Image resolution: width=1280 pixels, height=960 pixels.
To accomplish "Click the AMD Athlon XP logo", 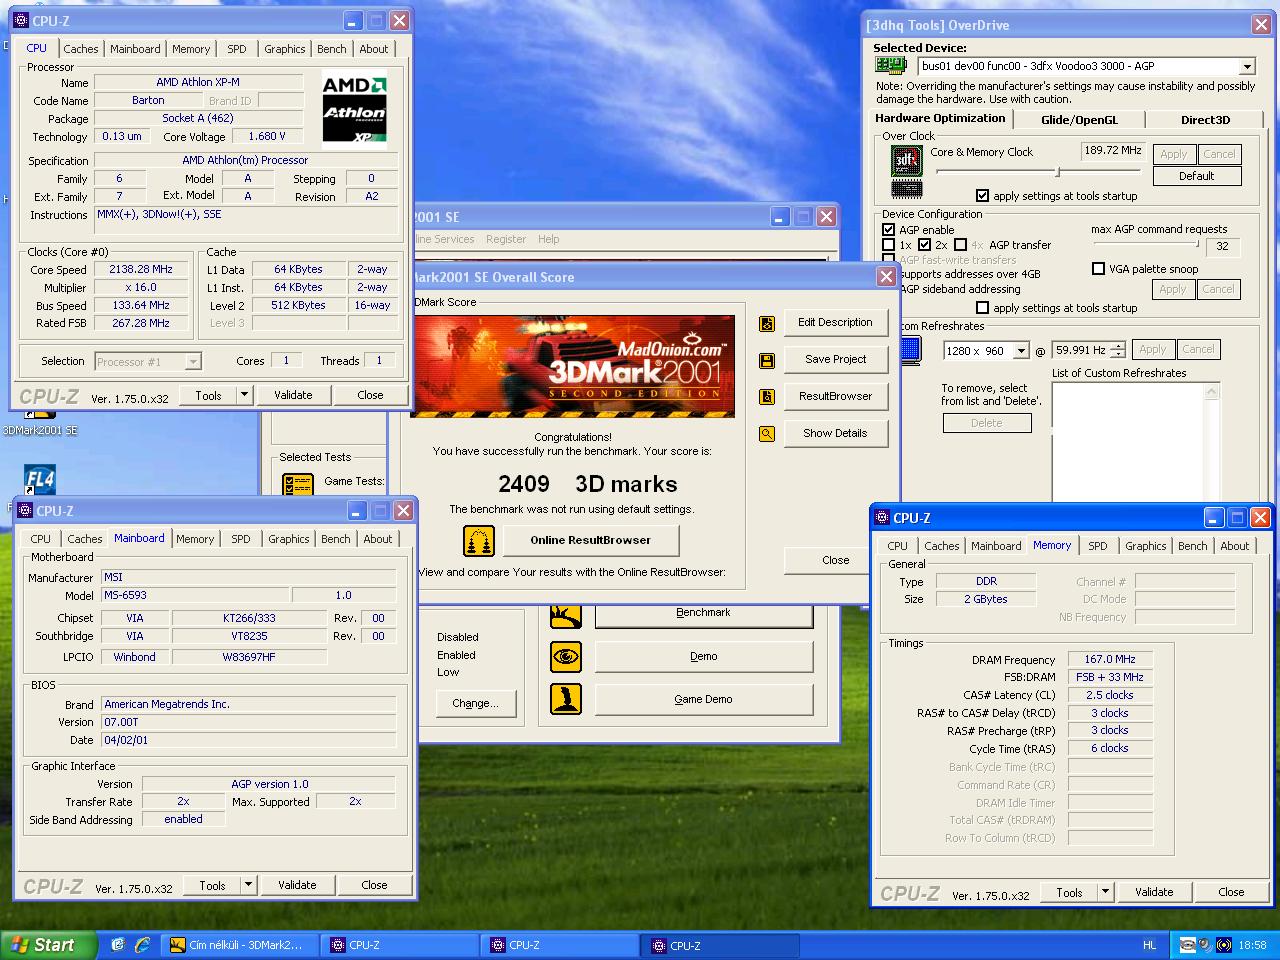I will click(x=354, y=109).
